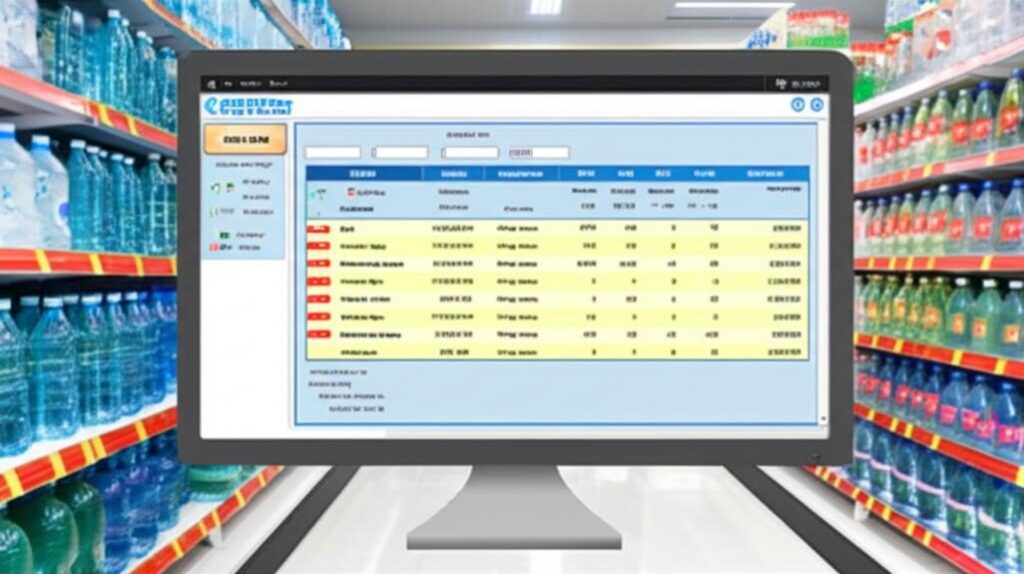
Task: Click the icon at the black bar's right end
Action: click(x=781, y=84)
